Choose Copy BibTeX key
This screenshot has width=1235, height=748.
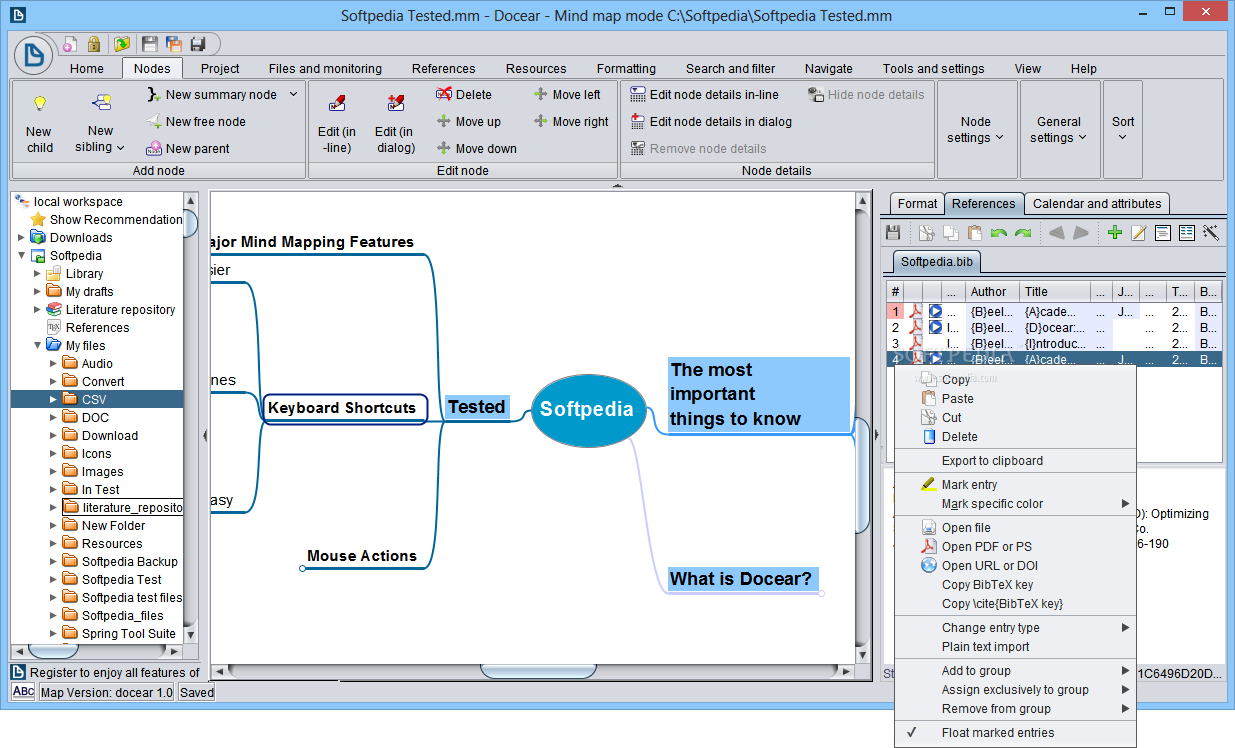pyautogui.click(x=1015, y=585)
